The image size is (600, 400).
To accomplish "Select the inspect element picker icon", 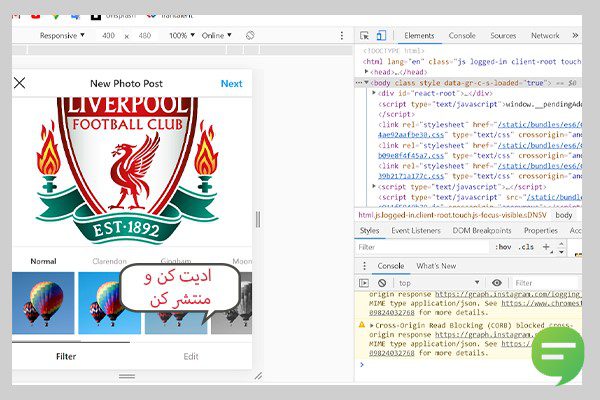I will (x=364, y=36).
